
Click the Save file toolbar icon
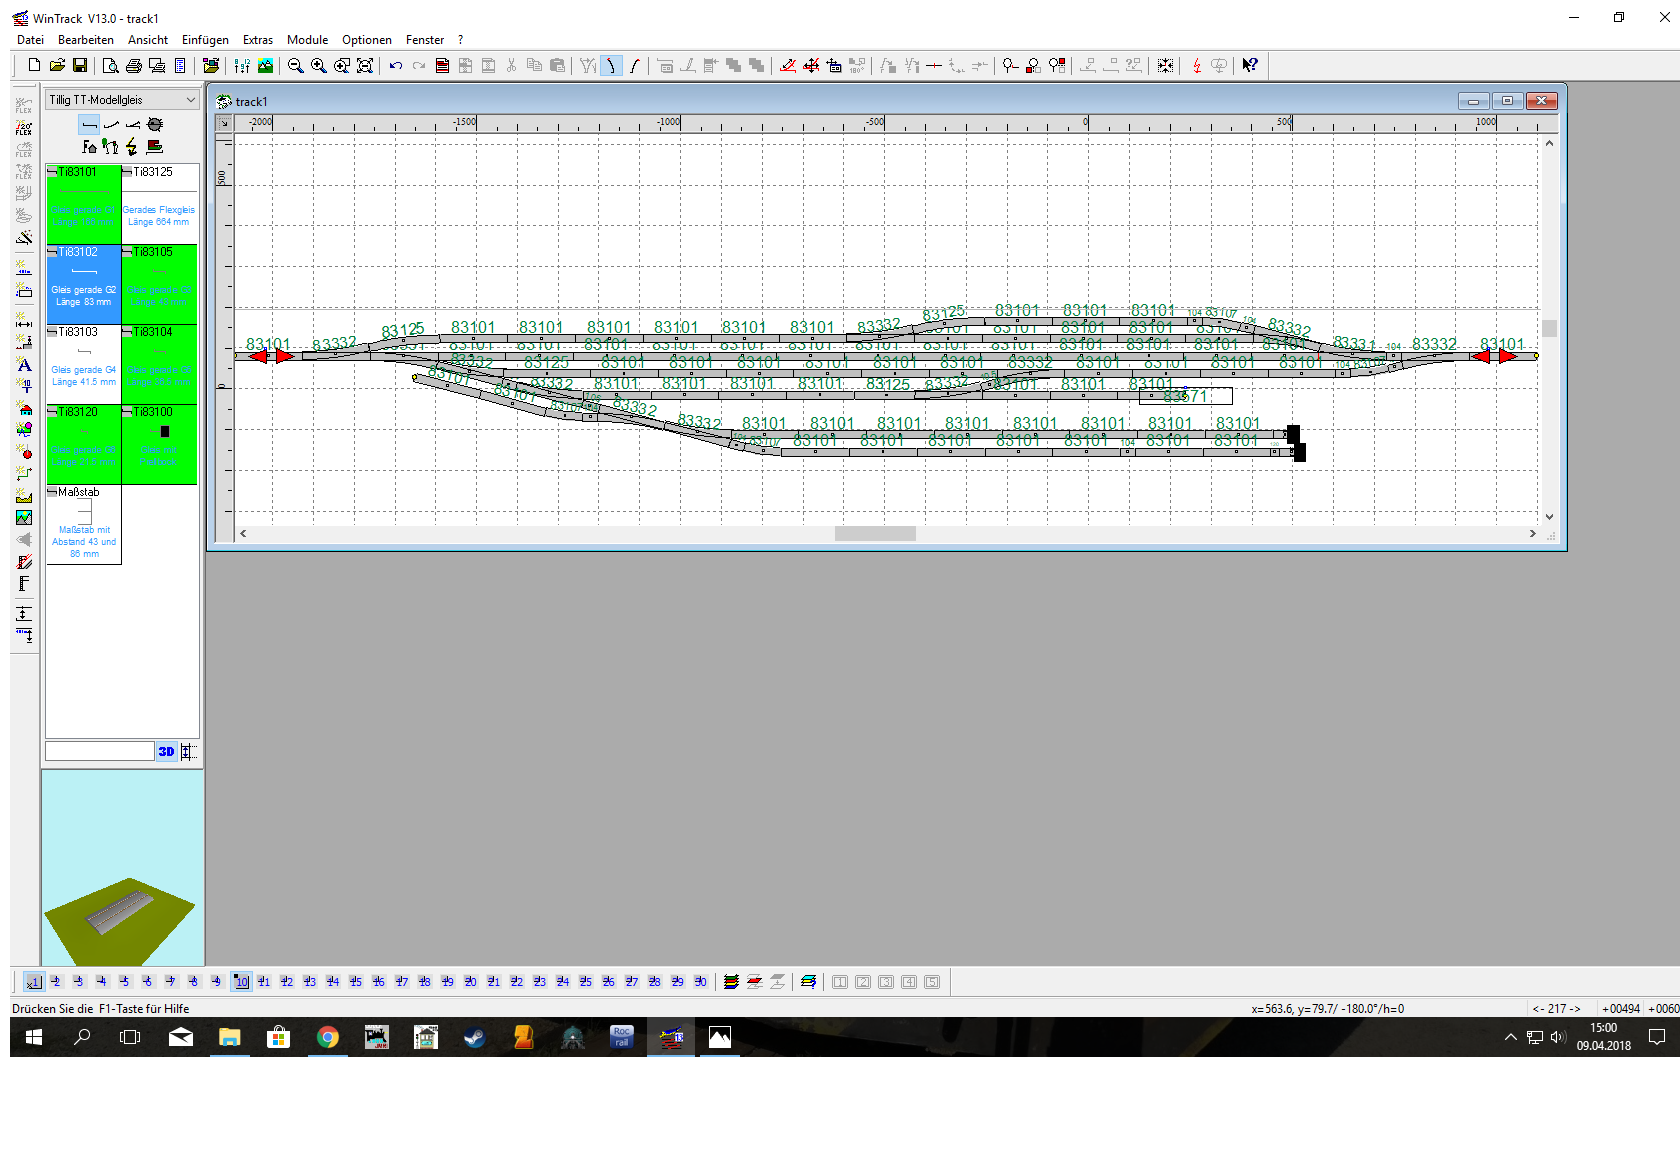80,66
